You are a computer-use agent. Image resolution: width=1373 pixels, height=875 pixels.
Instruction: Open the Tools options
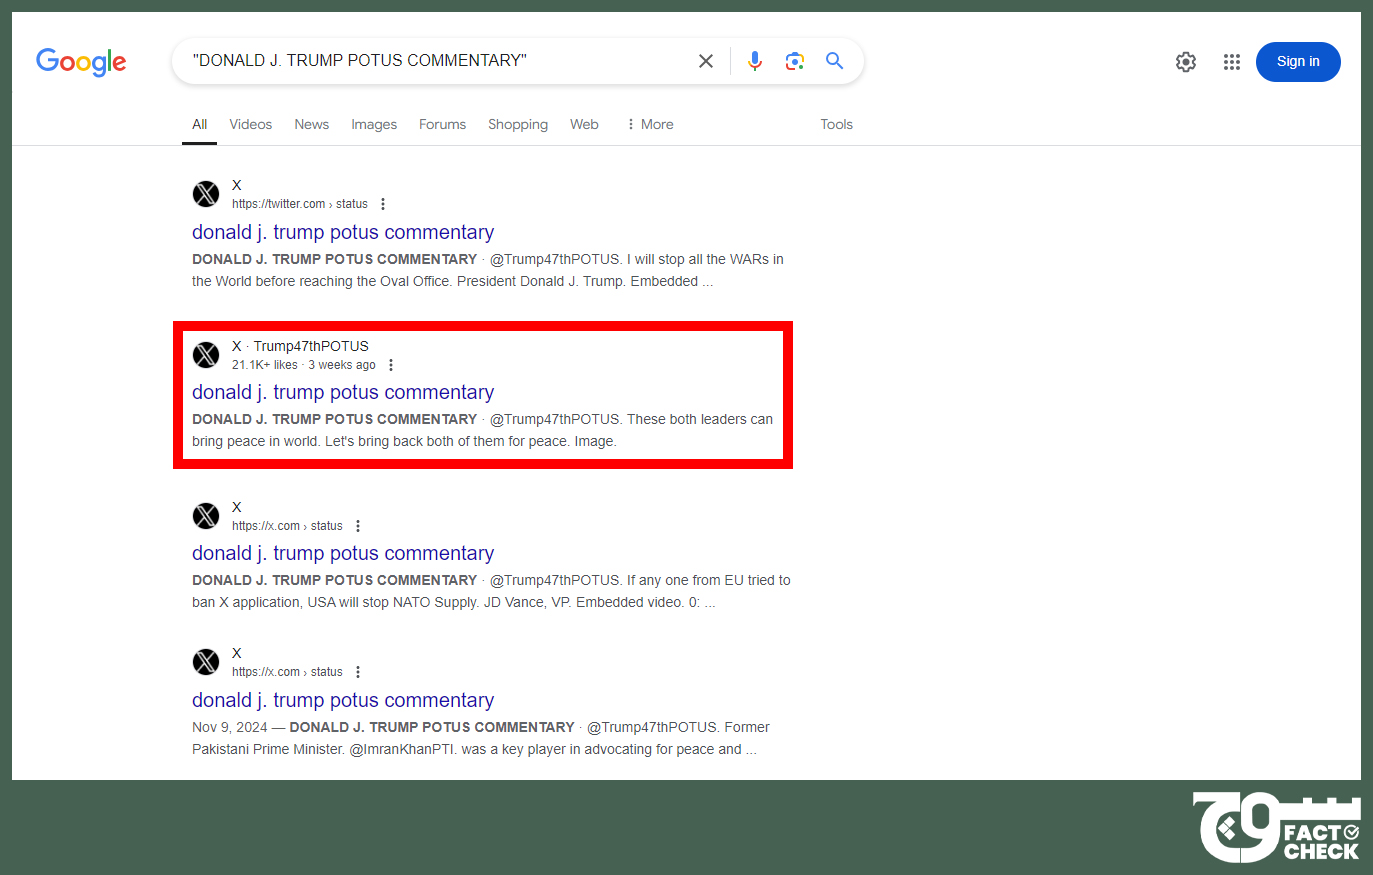click(x=837, y=124)
